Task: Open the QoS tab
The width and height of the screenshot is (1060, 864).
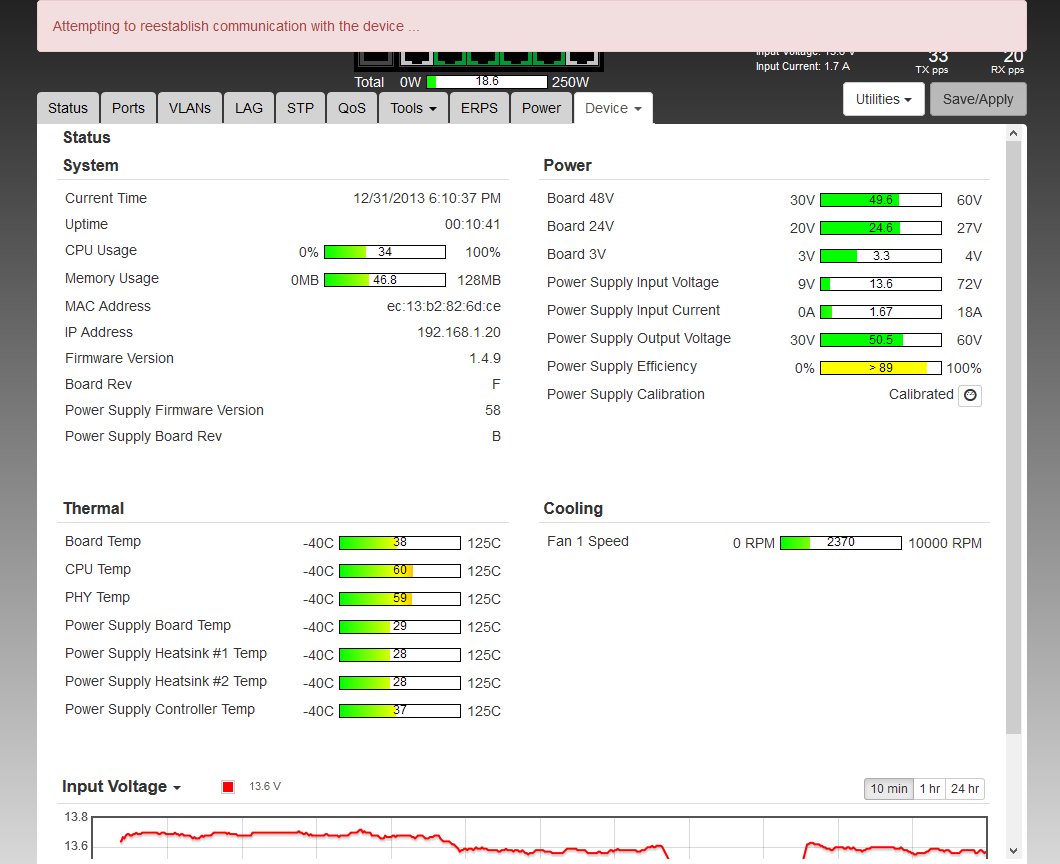Action: pyautogui.click(x=352, y=108)
